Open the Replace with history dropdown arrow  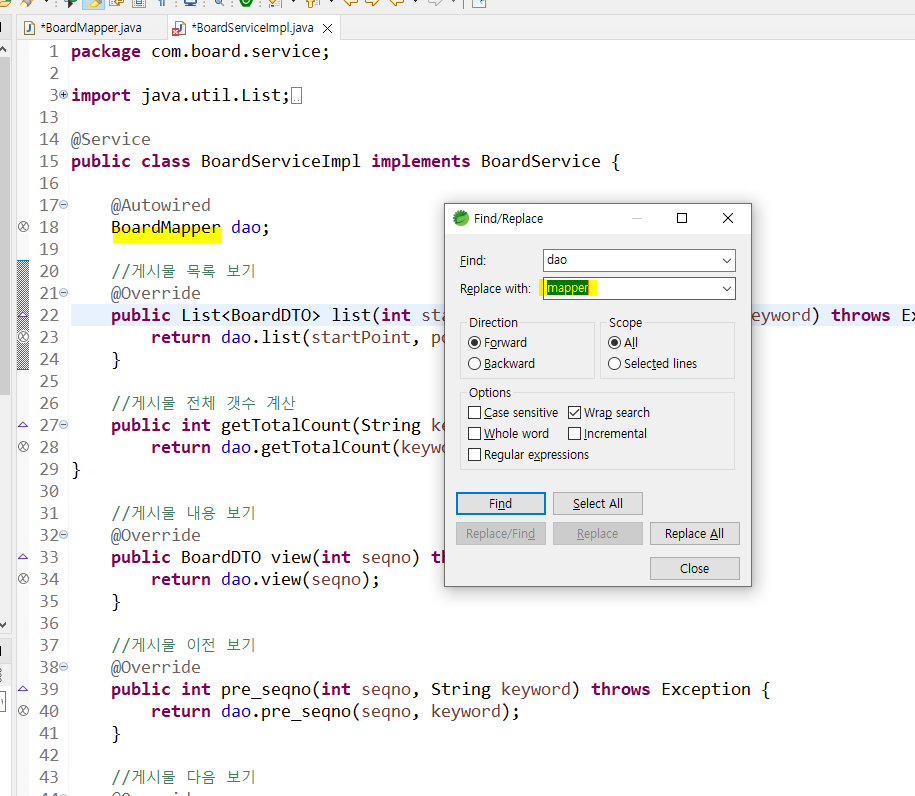tap(727, 288)
